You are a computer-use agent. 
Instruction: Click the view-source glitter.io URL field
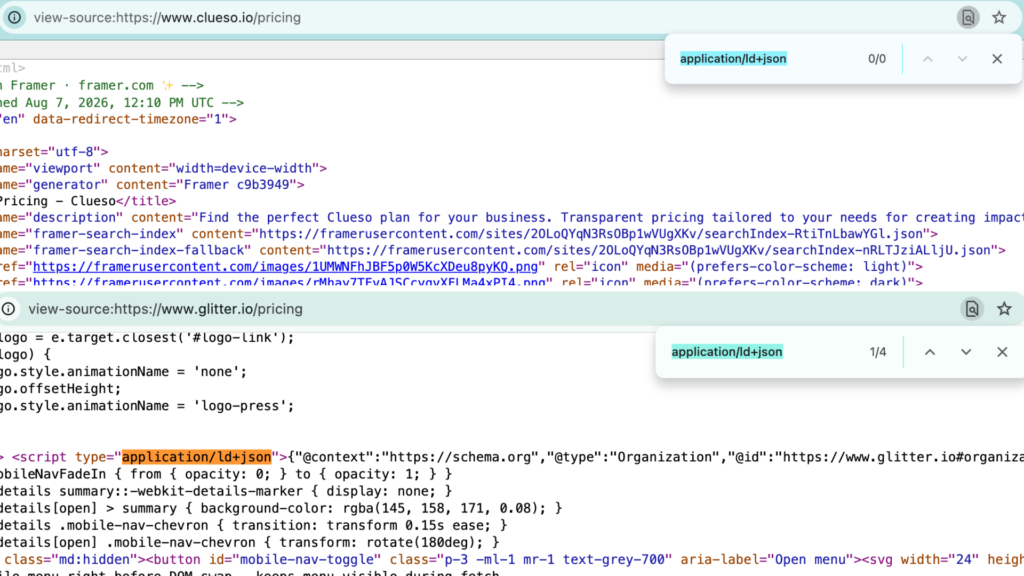click(165, 309)
